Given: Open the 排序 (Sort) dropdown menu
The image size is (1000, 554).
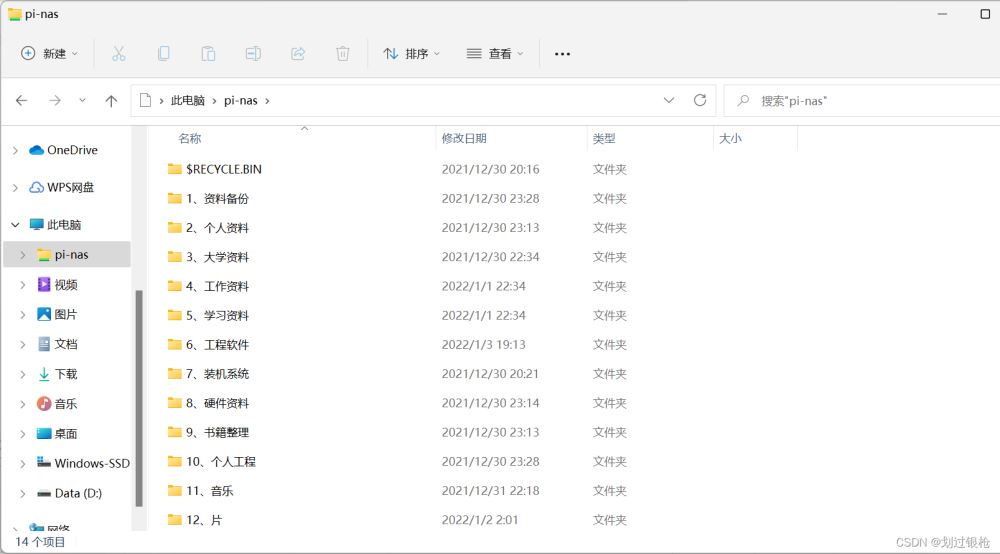Looking at the screenshot, I should (x=411, y=54).
